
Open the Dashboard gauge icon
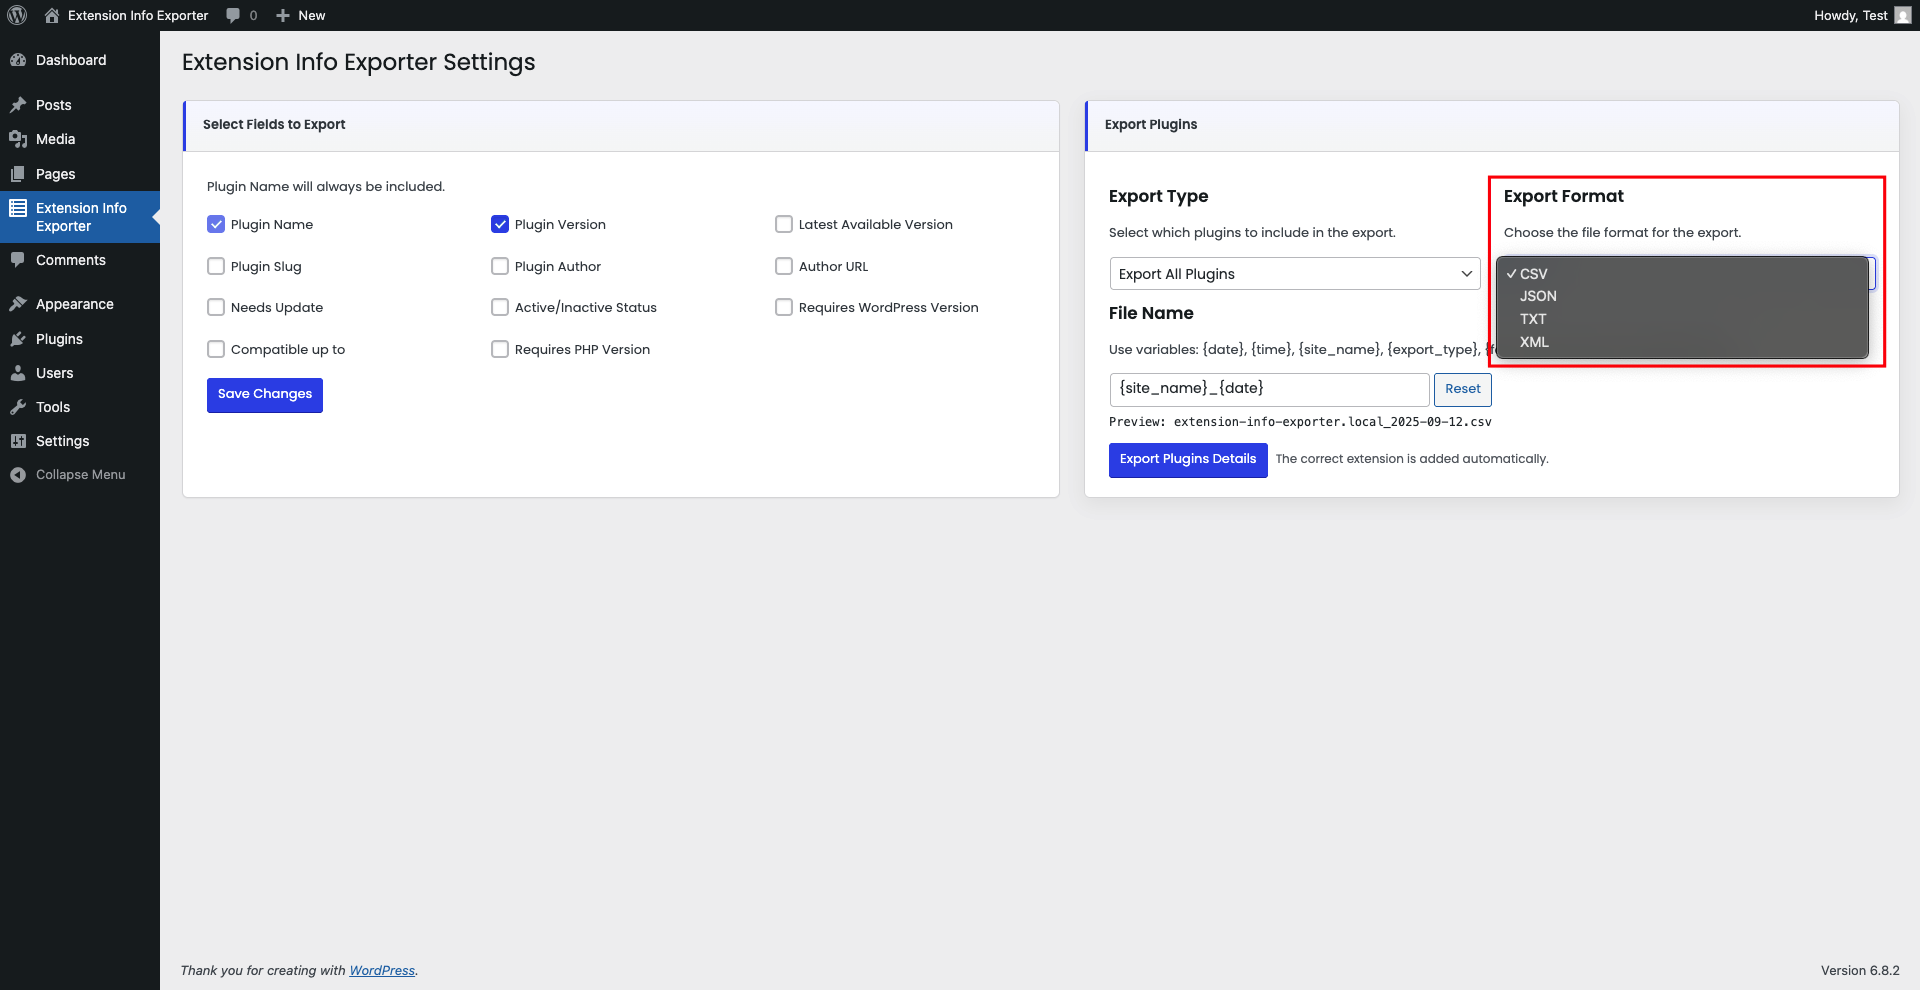click(18, 60)
